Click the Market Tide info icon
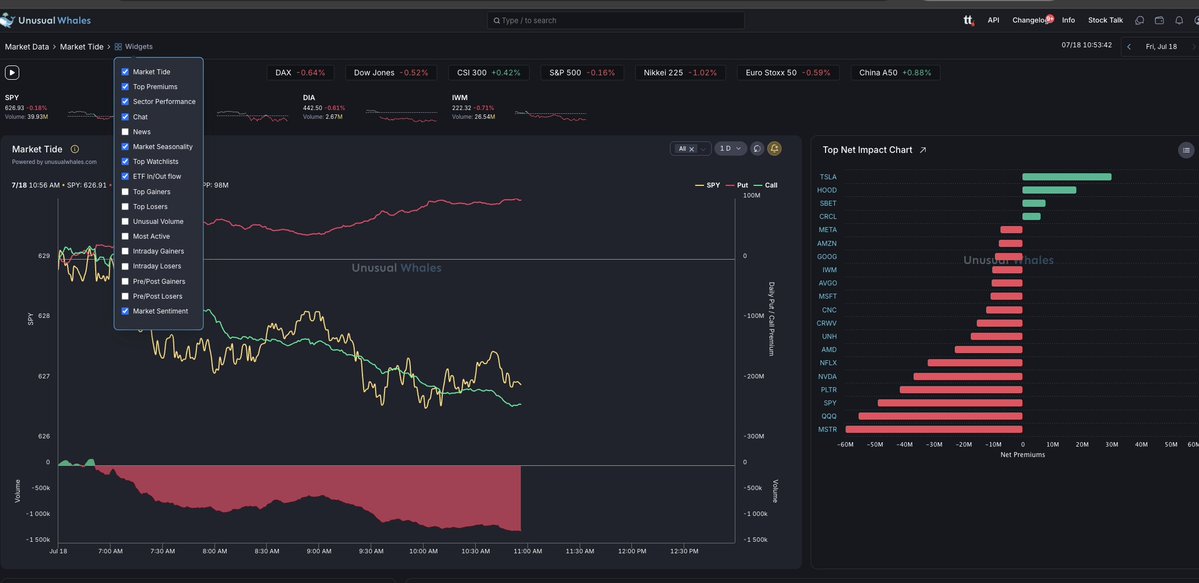 click(x=75, y=149)
